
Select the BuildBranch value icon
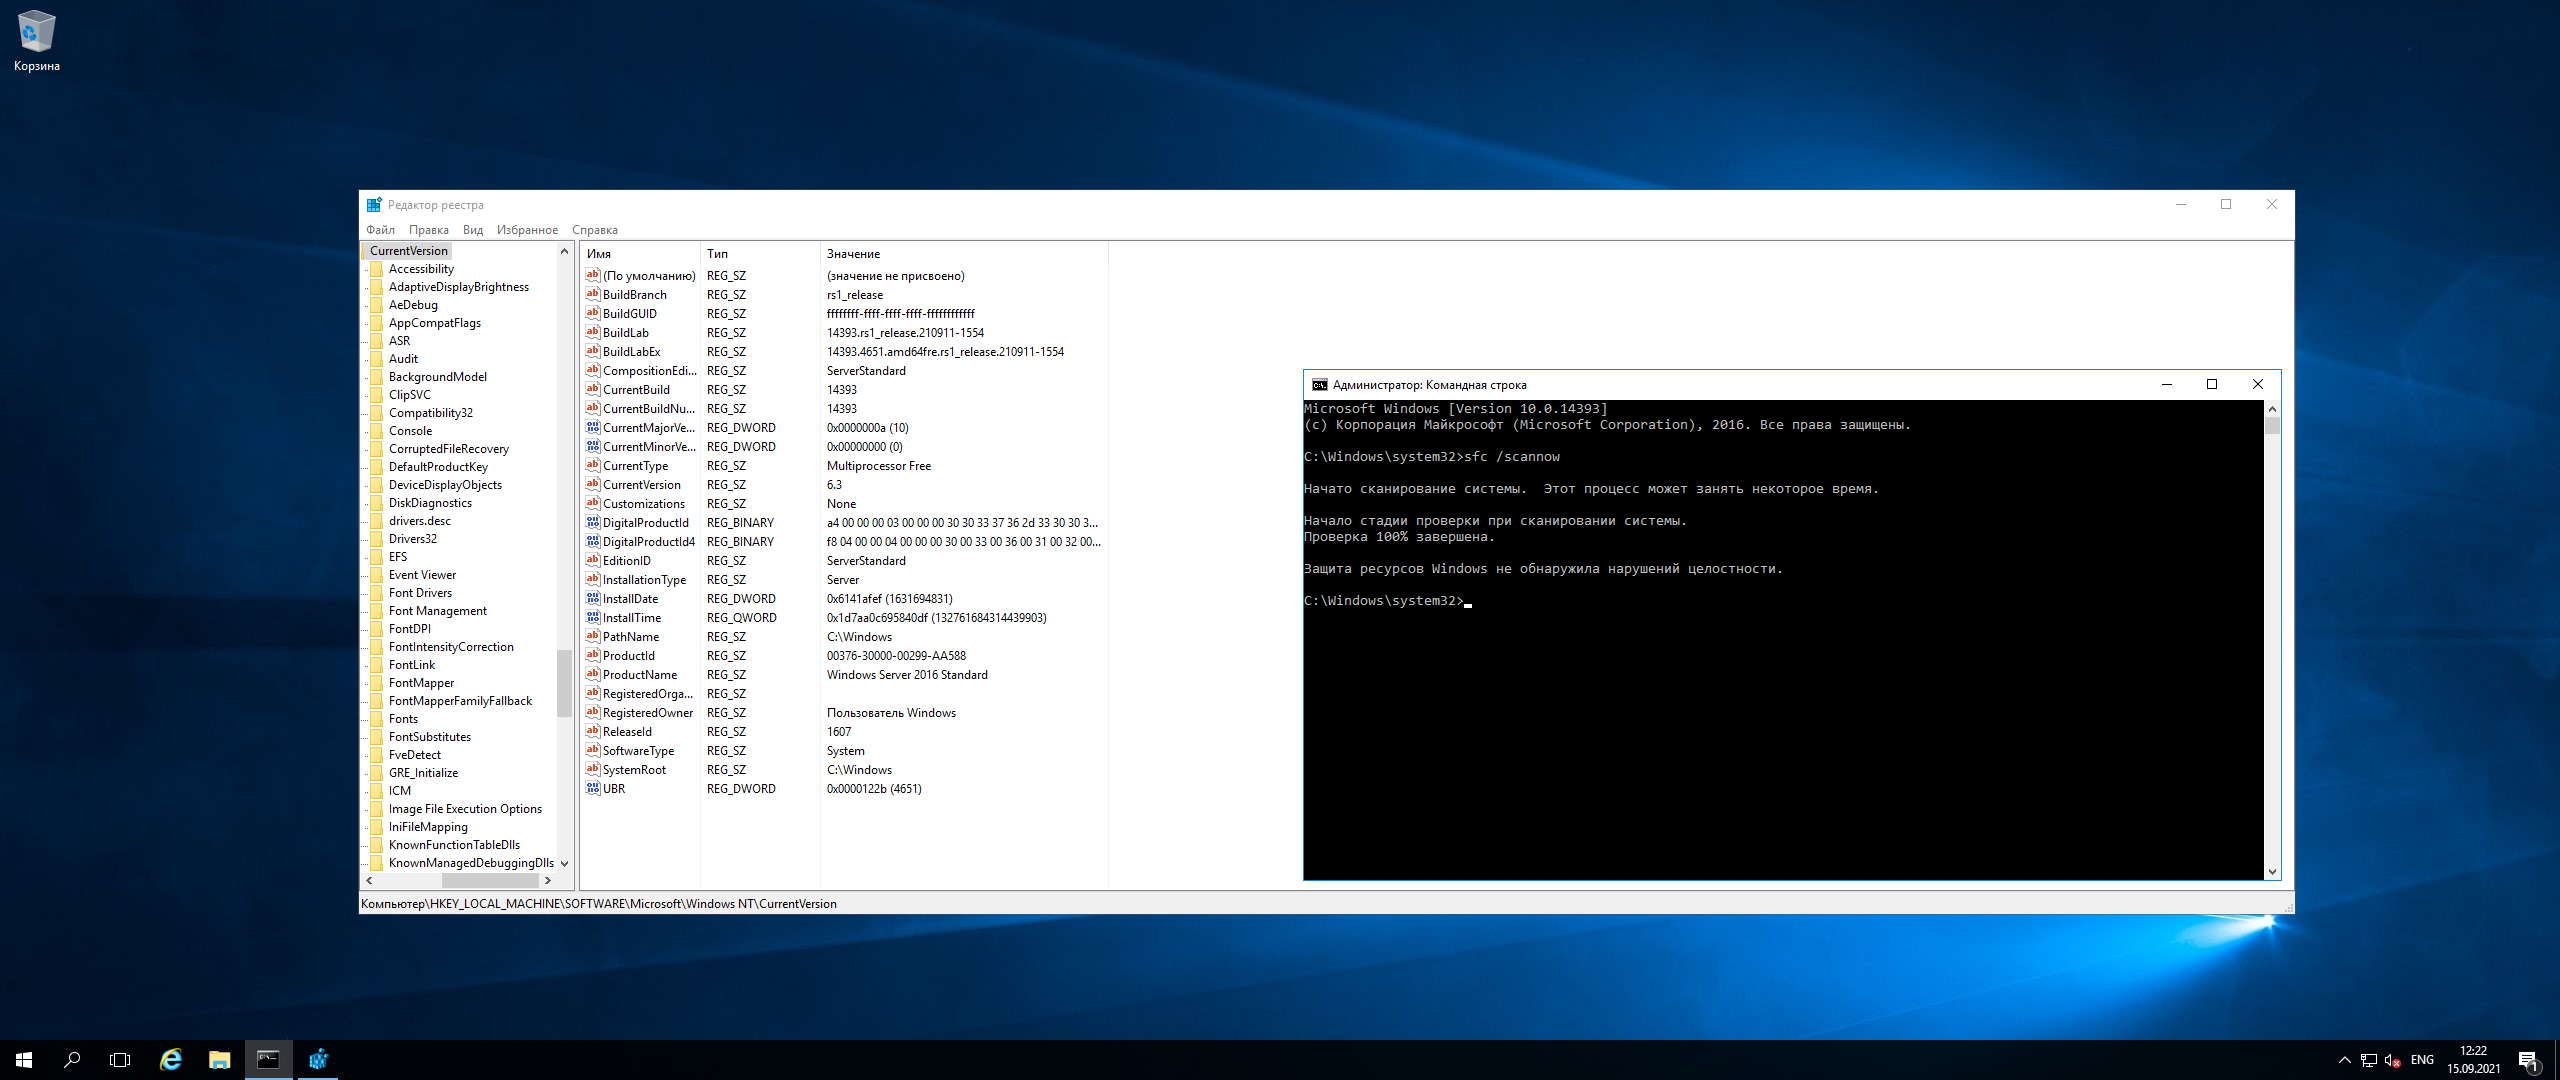click(x=593, y=294)
